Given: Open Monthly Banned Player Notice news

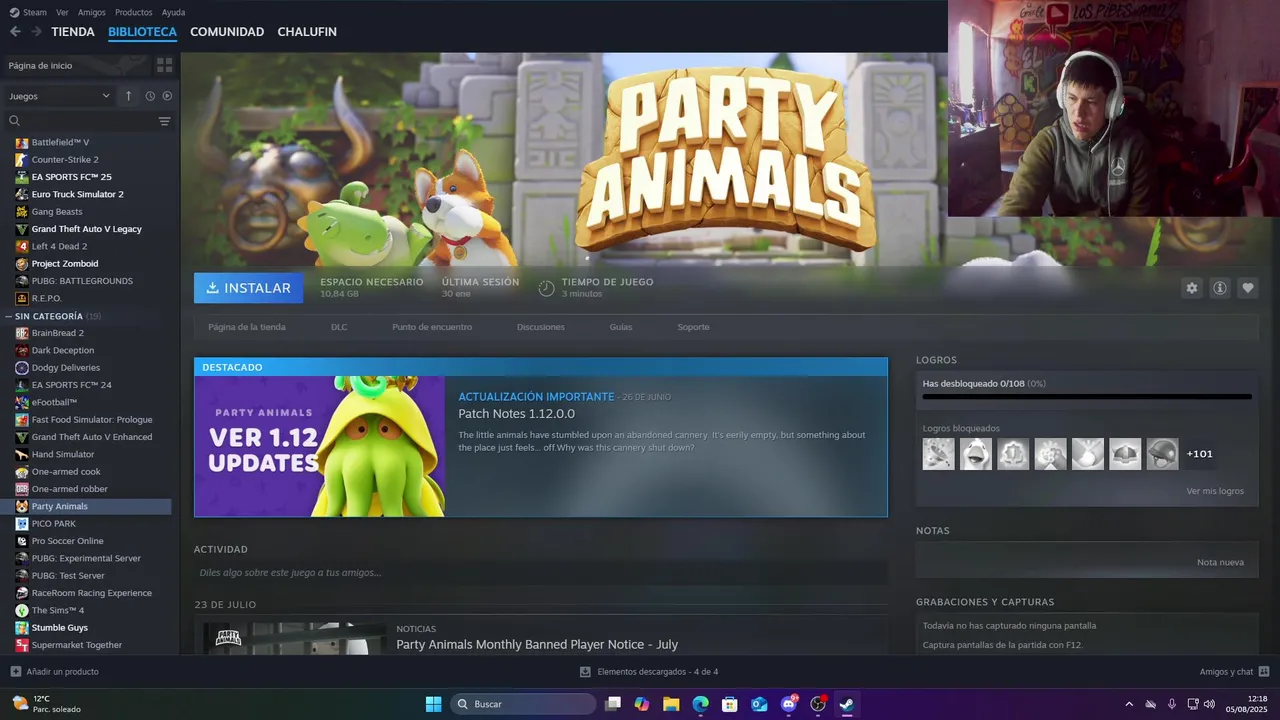Looking at the screenshot, I should click(x=537, y=645).
